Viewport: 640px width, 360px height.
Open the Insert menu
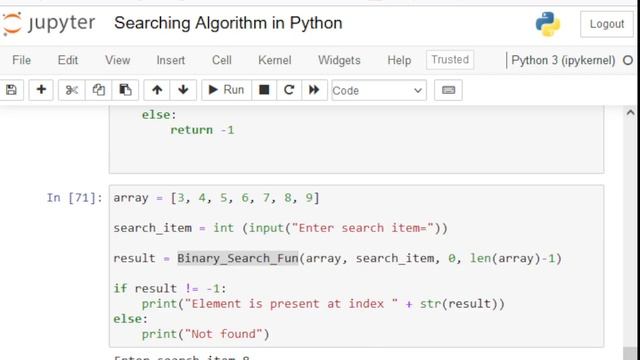coord(171,60)
